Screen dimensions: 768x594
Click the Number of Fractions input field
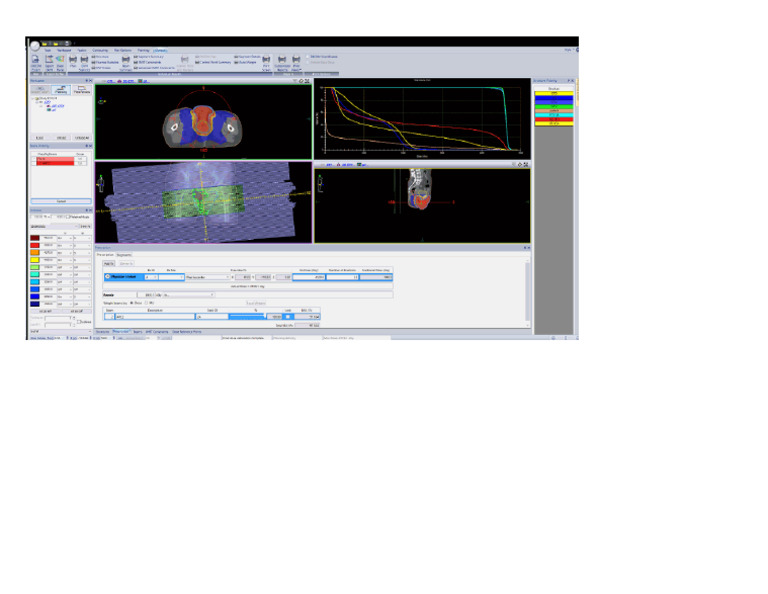[x=342, y=277]
